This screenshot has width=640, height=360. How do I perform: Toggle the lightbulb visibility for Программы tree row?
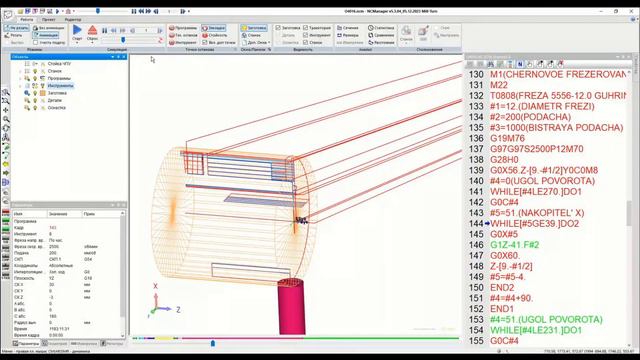click(35, 78)
